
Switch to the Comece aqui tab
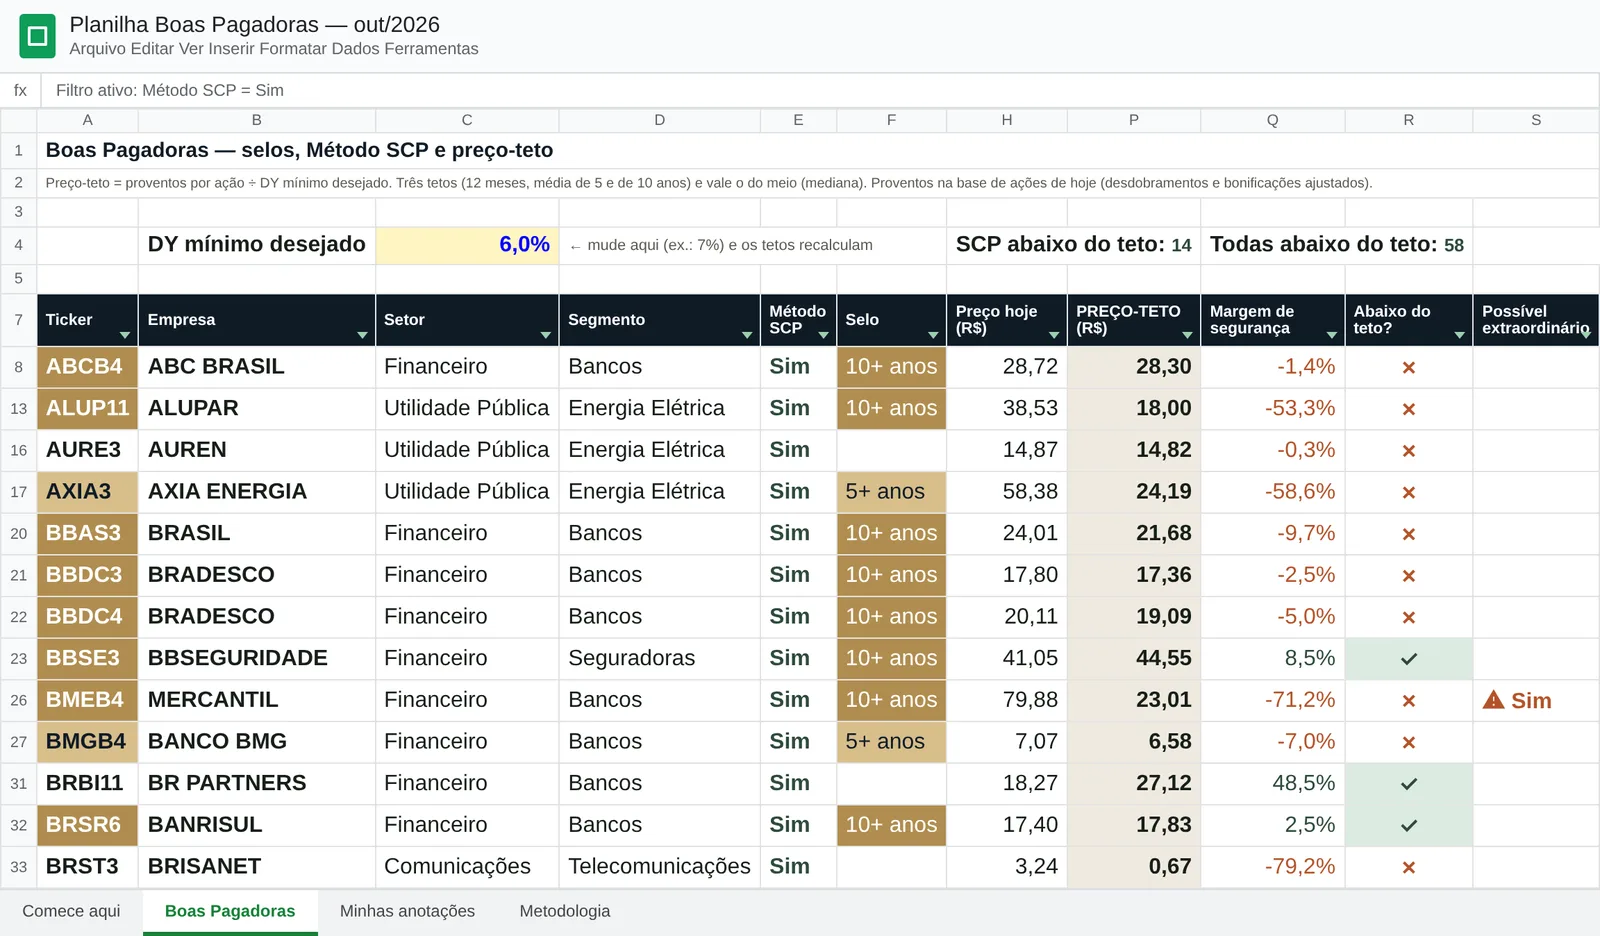click(71, 911)
